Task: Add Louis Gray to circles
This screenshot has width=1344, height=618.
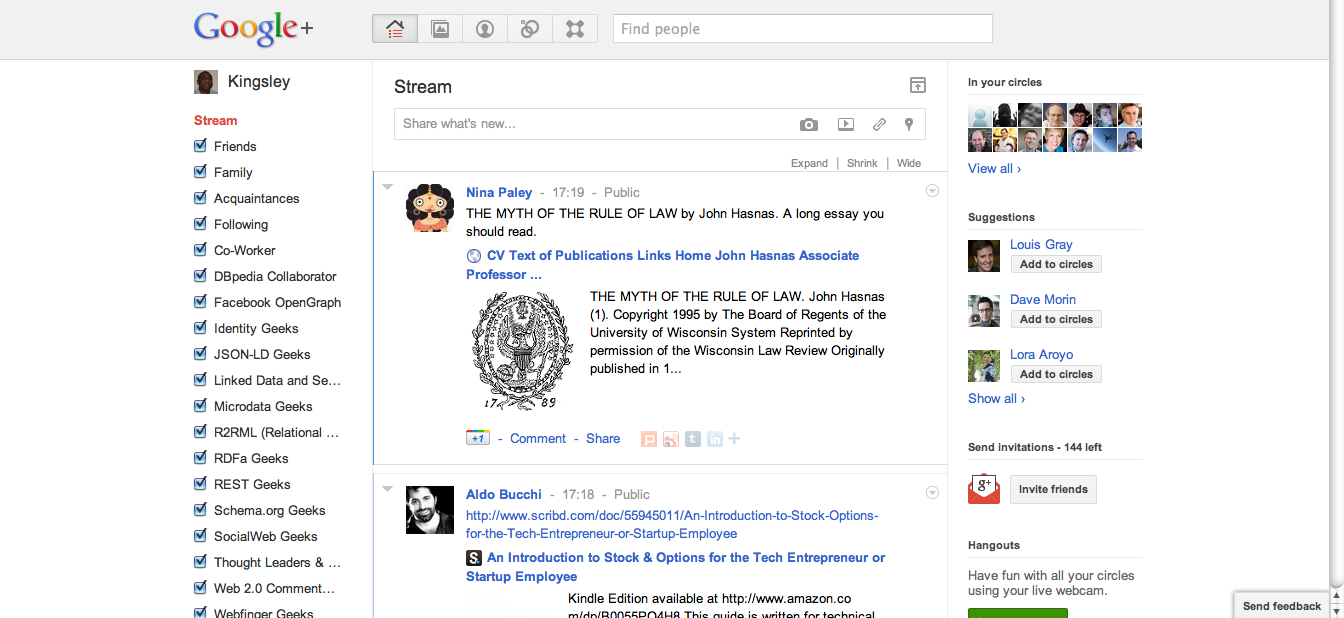Action: tap(1056, 264)
